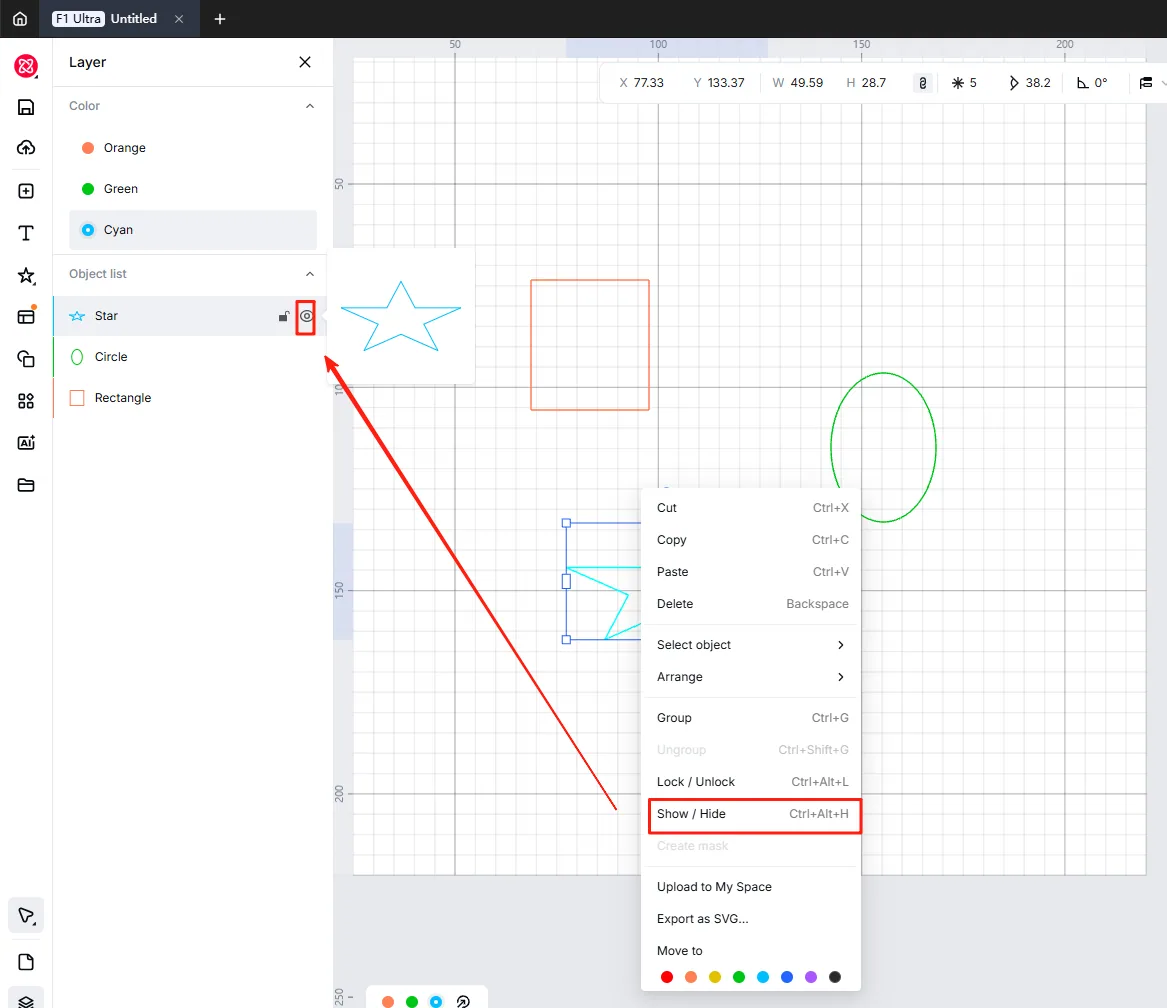The width and height of the screenshot is (1167, 1008).
Task: Toggle visibility eye of Star object
Action: click(306, 316)
